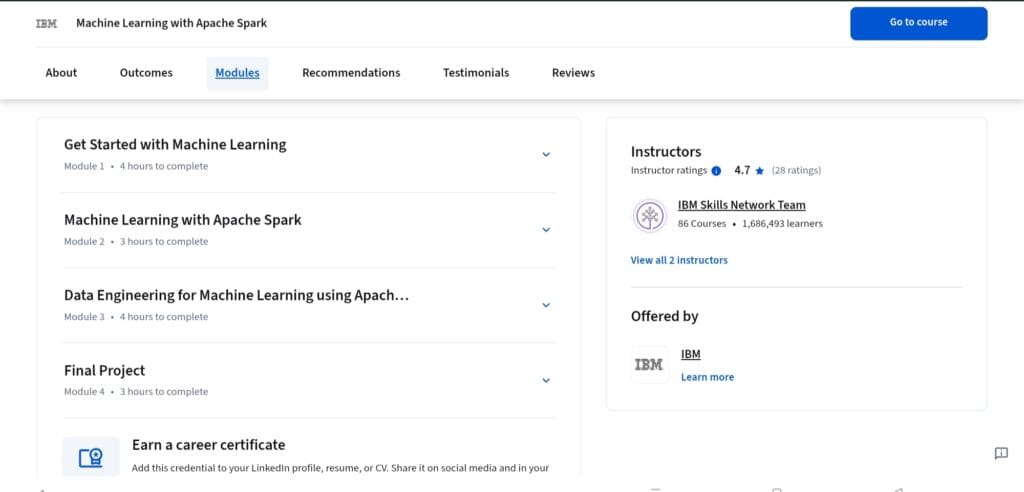Open the IBM provider link
The height and width of the screenshot is (492, 1024).
point(690,354)
